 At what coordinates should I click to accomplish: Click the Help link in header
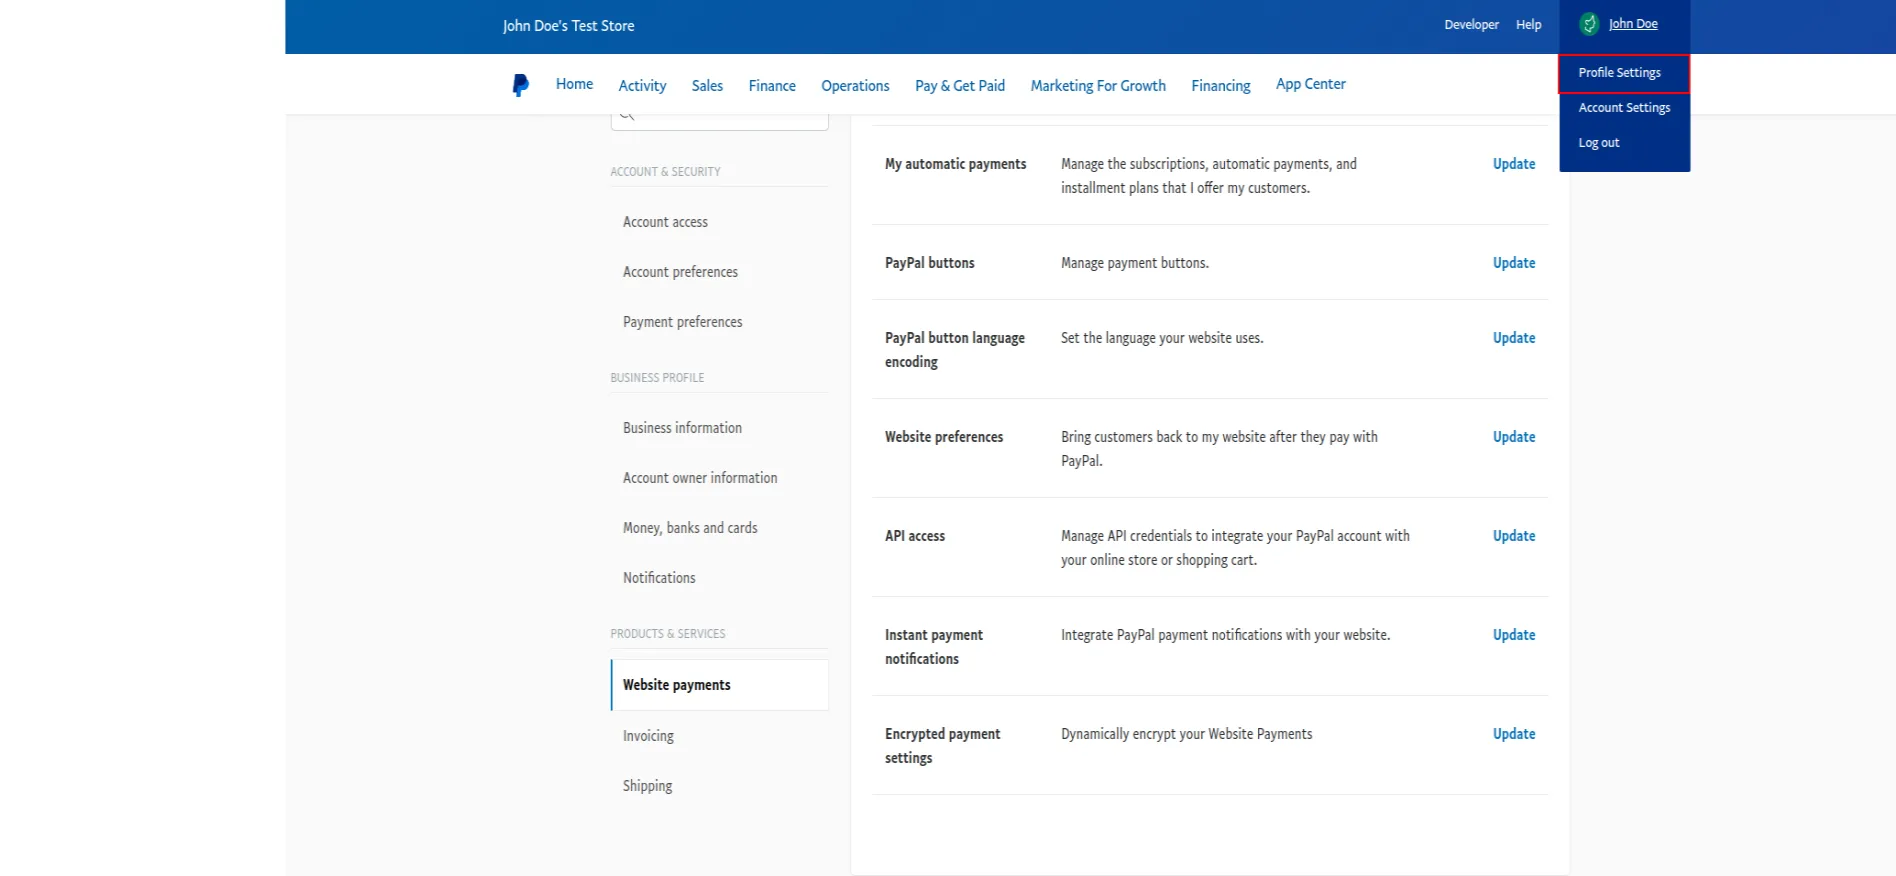coord(1528,25)
